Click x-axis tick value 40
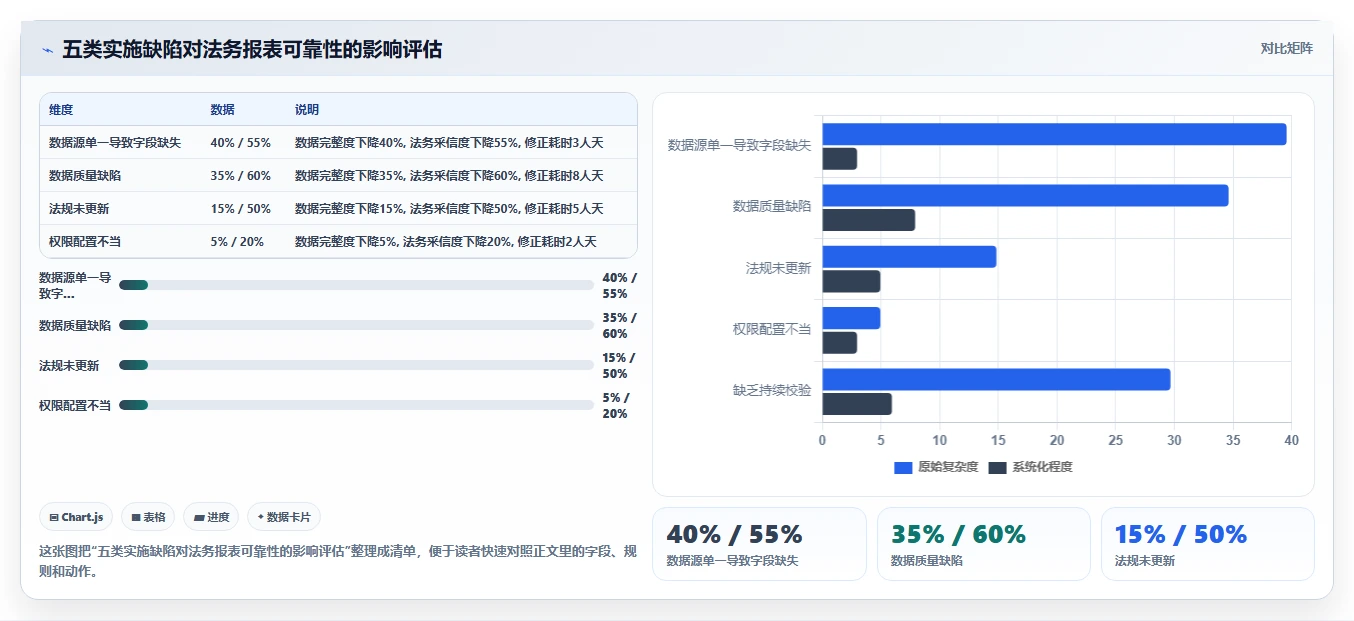1354x621 pixels. pyautogui.click(x=1291, y=440)
